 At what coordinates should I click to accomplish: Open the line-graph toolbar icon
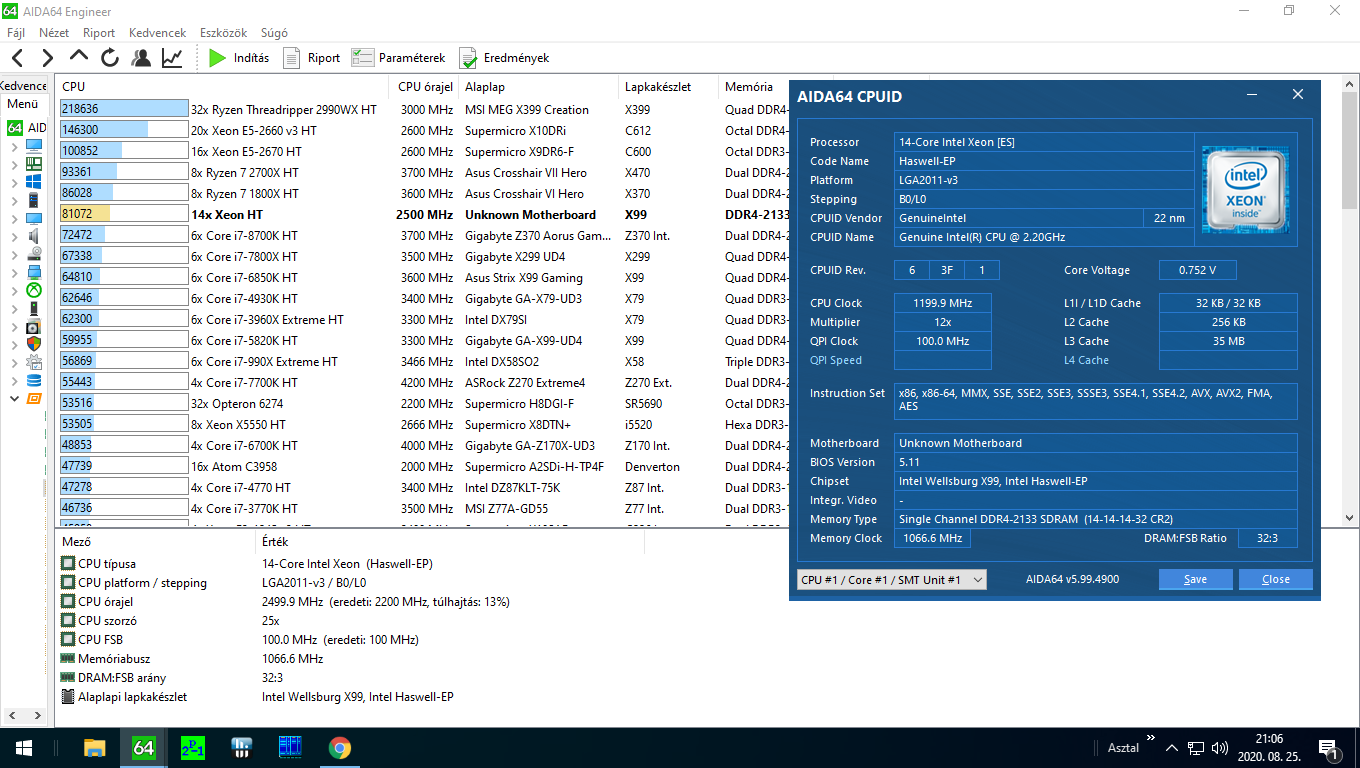[172, 58]
